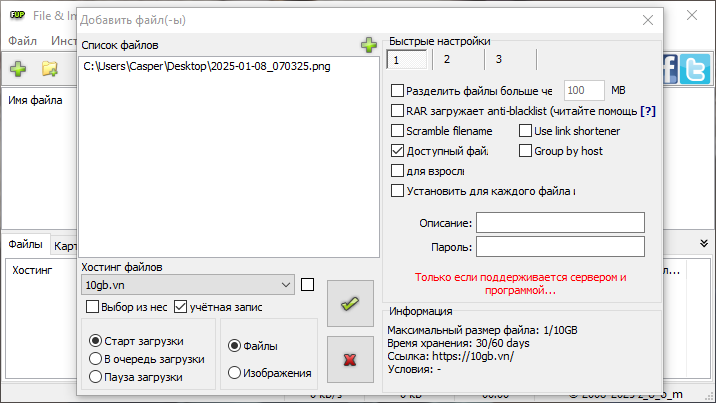Enable RAR загружает anti-blacklist checkbox

[x=397, y=110]
